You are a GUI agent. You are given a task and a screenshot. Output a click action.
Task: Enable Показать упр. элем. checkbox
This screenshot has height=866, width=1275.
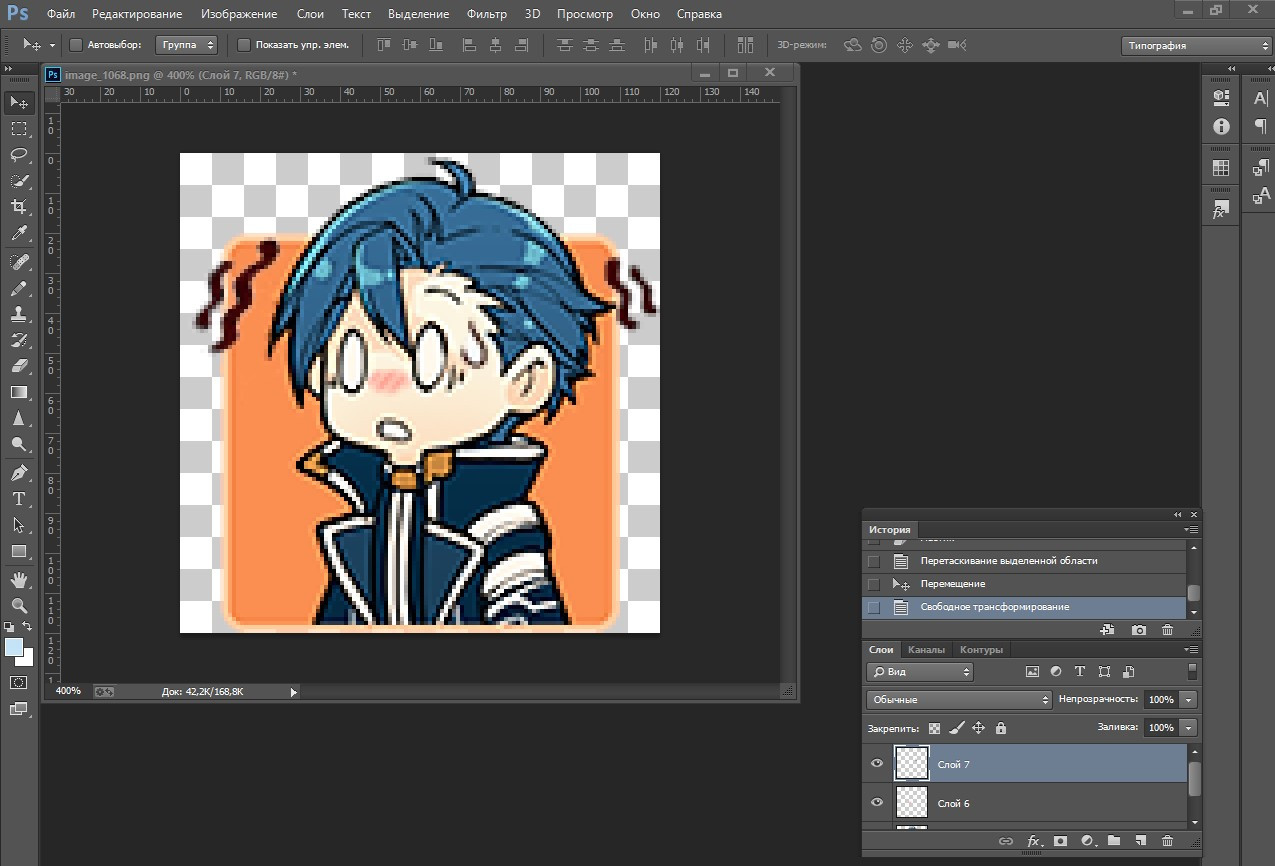click(x=244, y=45)
